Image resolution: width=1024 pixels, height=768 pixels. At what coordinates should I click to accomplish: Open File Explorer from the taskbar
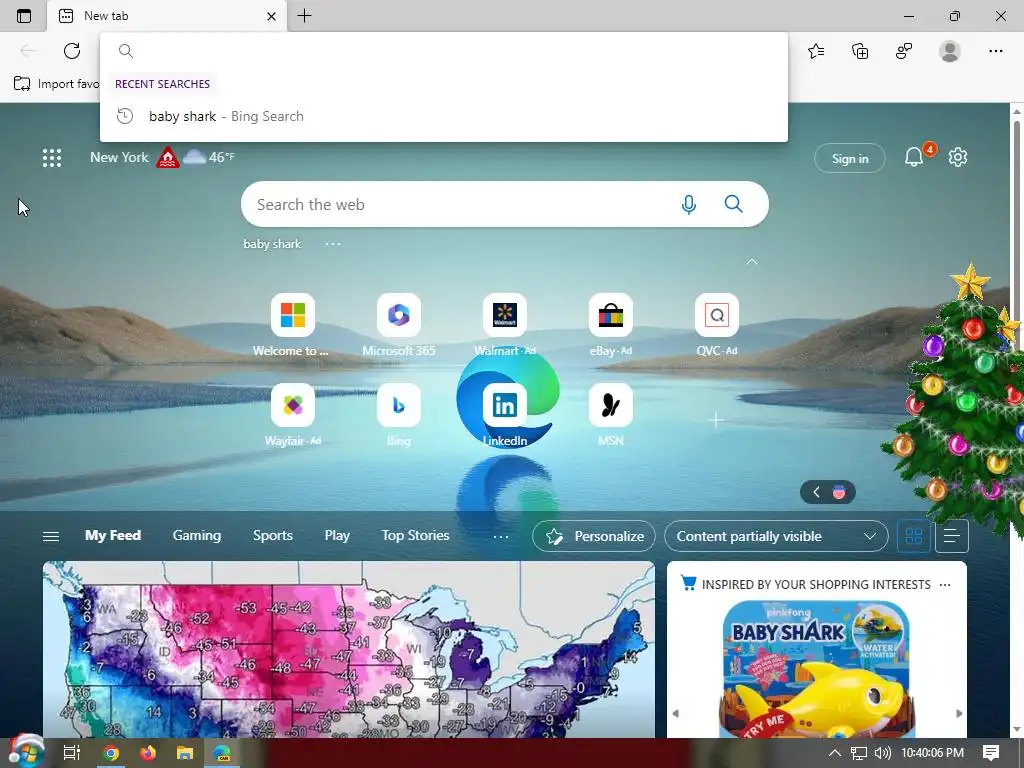click(185, 753)
